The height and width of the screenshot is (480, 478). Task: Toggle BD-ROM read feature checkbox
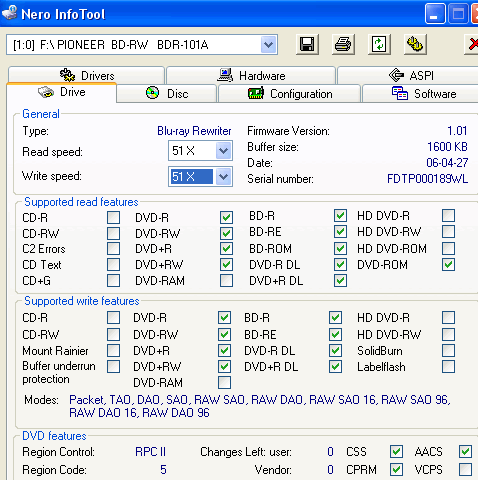(340, 249)
